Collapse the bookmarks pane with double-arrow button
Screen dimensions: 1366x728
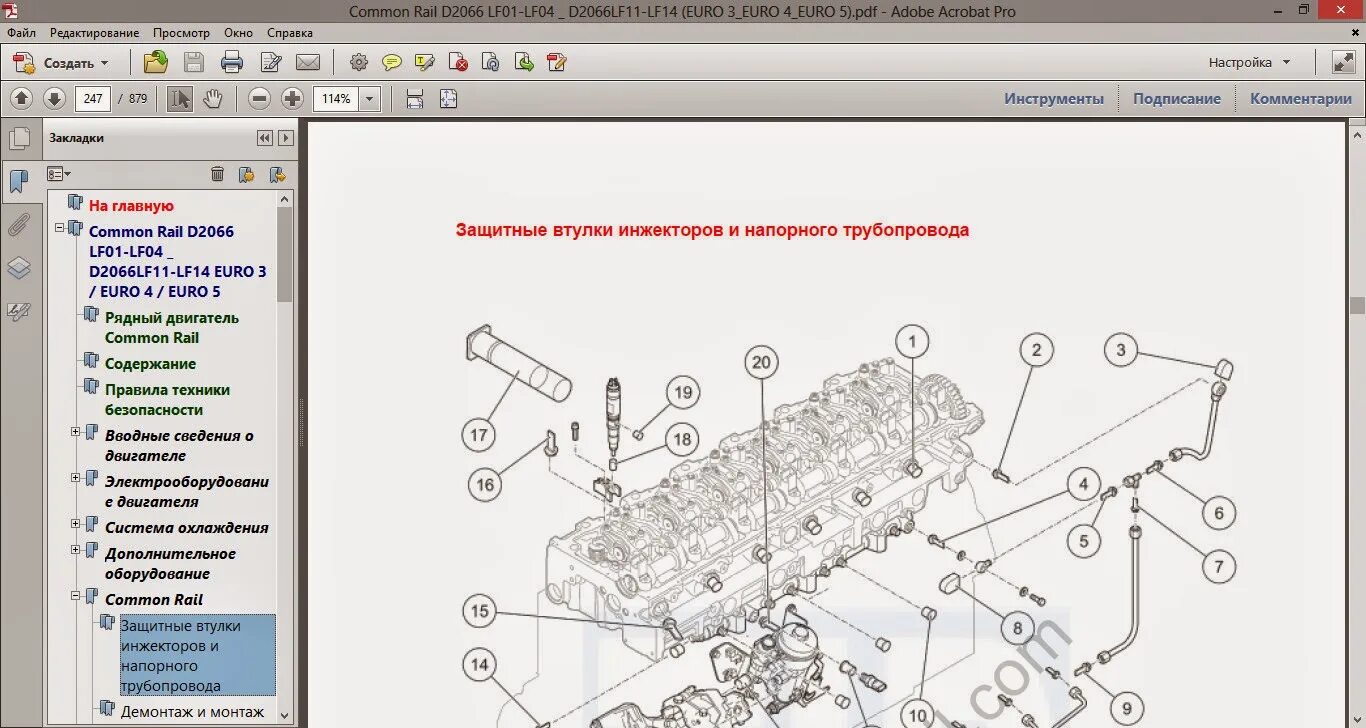click(x=264, y=138)
